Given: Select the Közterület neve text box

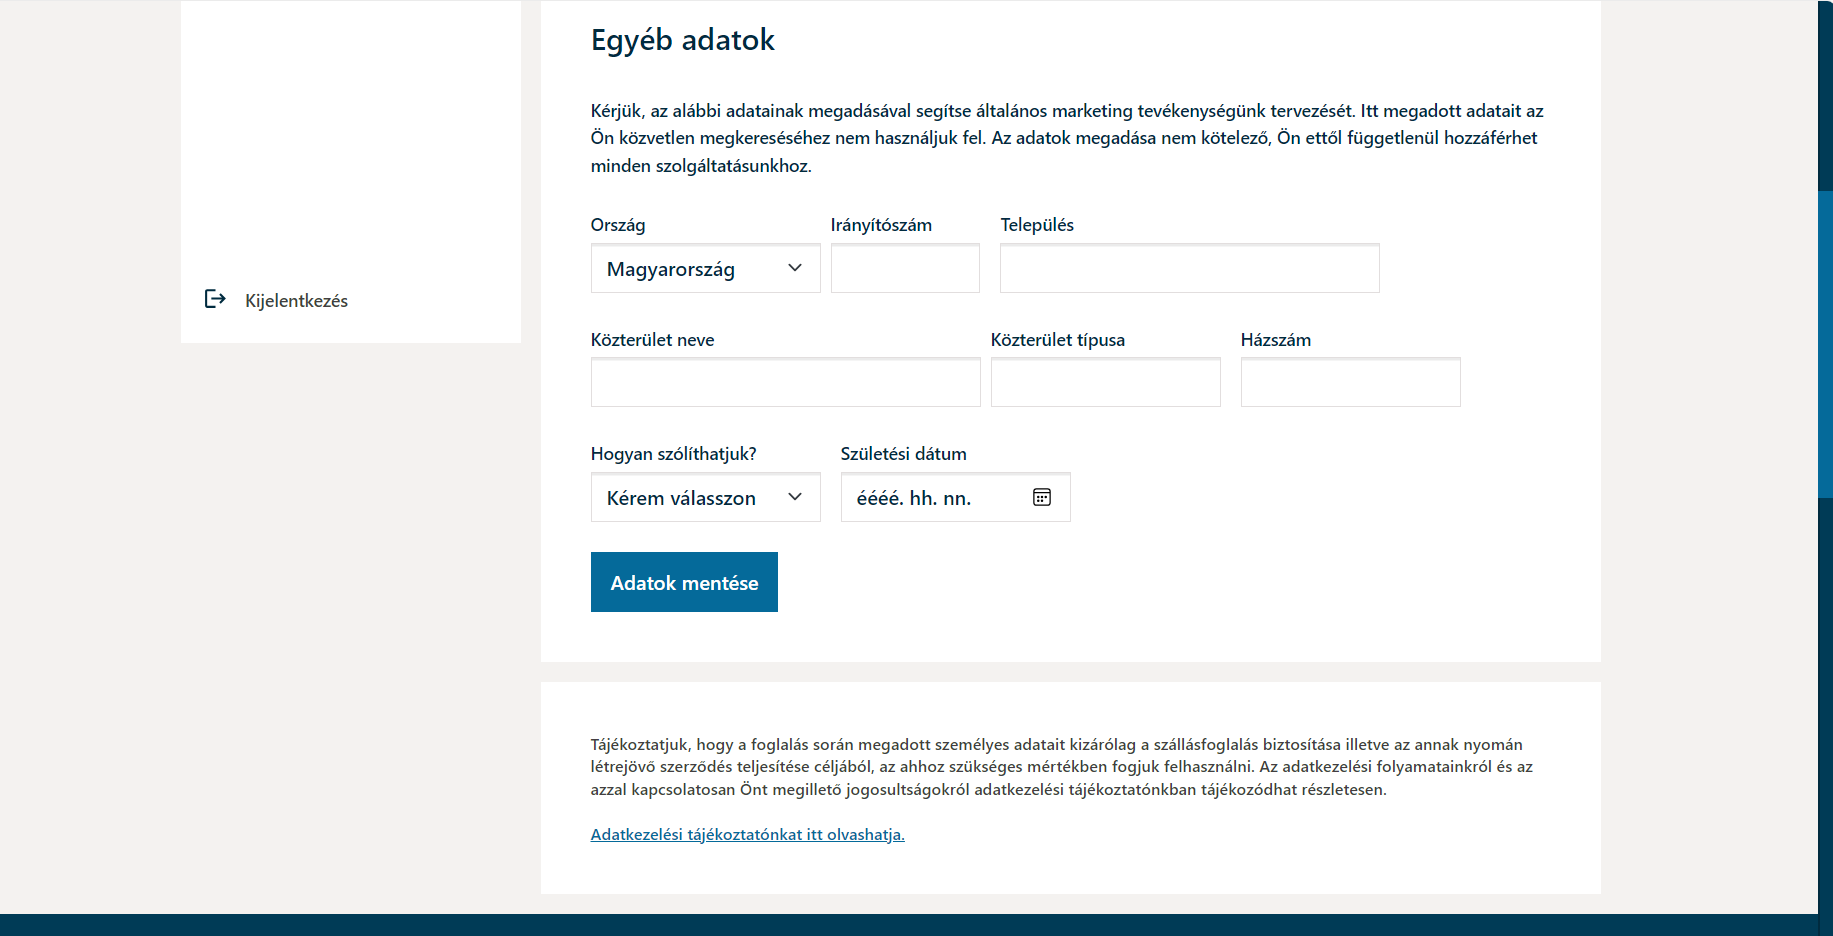Looking at the screenshot, I should [785, 382].
